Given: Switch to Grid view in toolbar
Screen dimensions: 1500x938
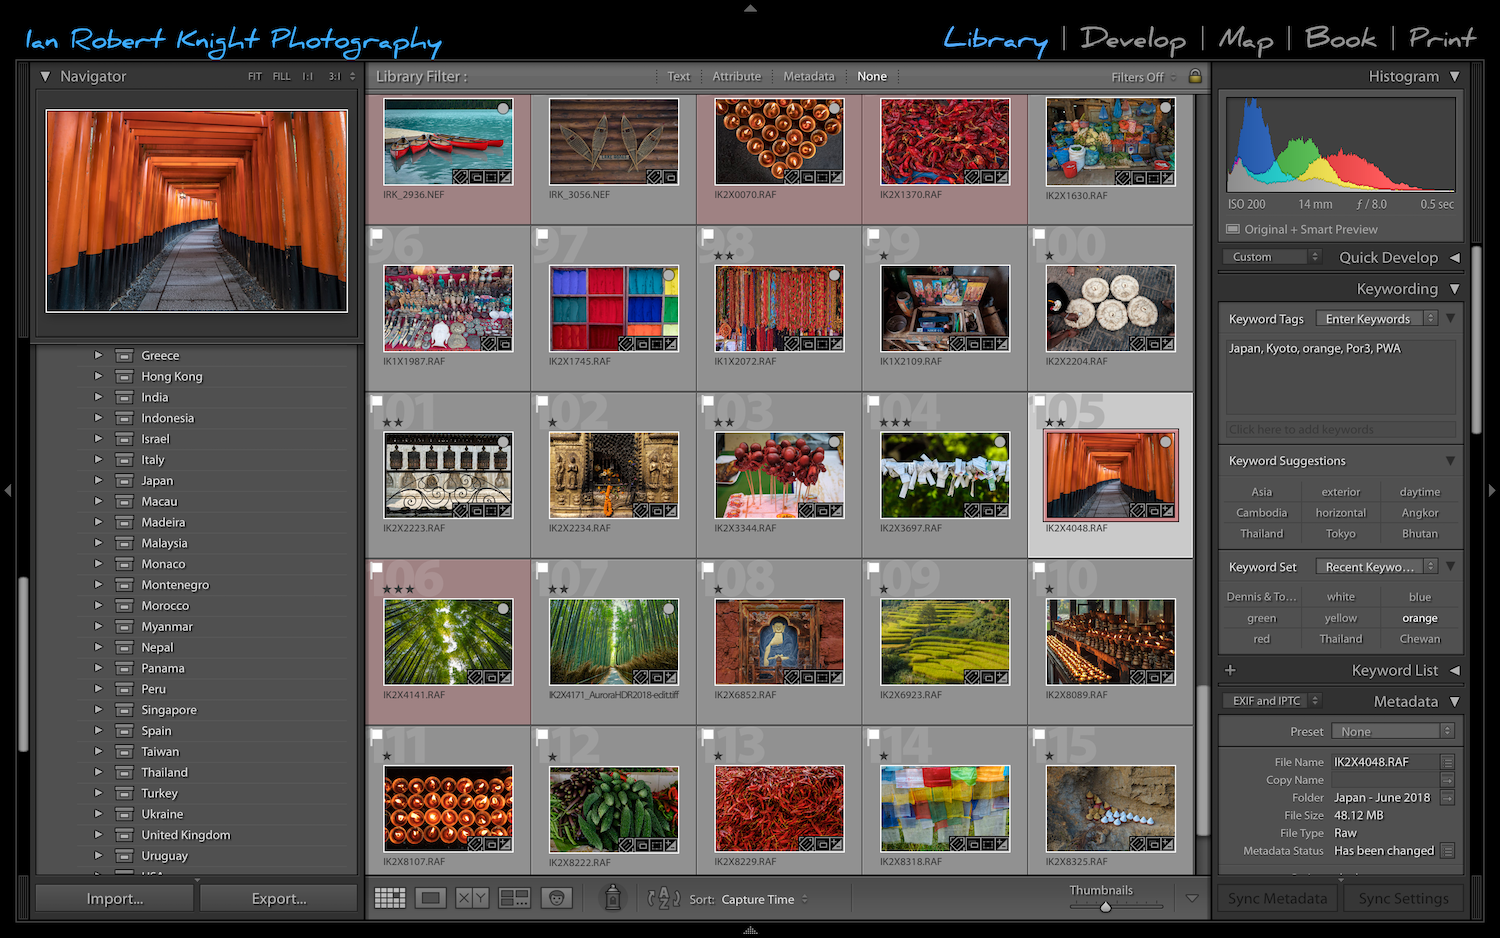Looking at the screenshot, I should (390, 898).
